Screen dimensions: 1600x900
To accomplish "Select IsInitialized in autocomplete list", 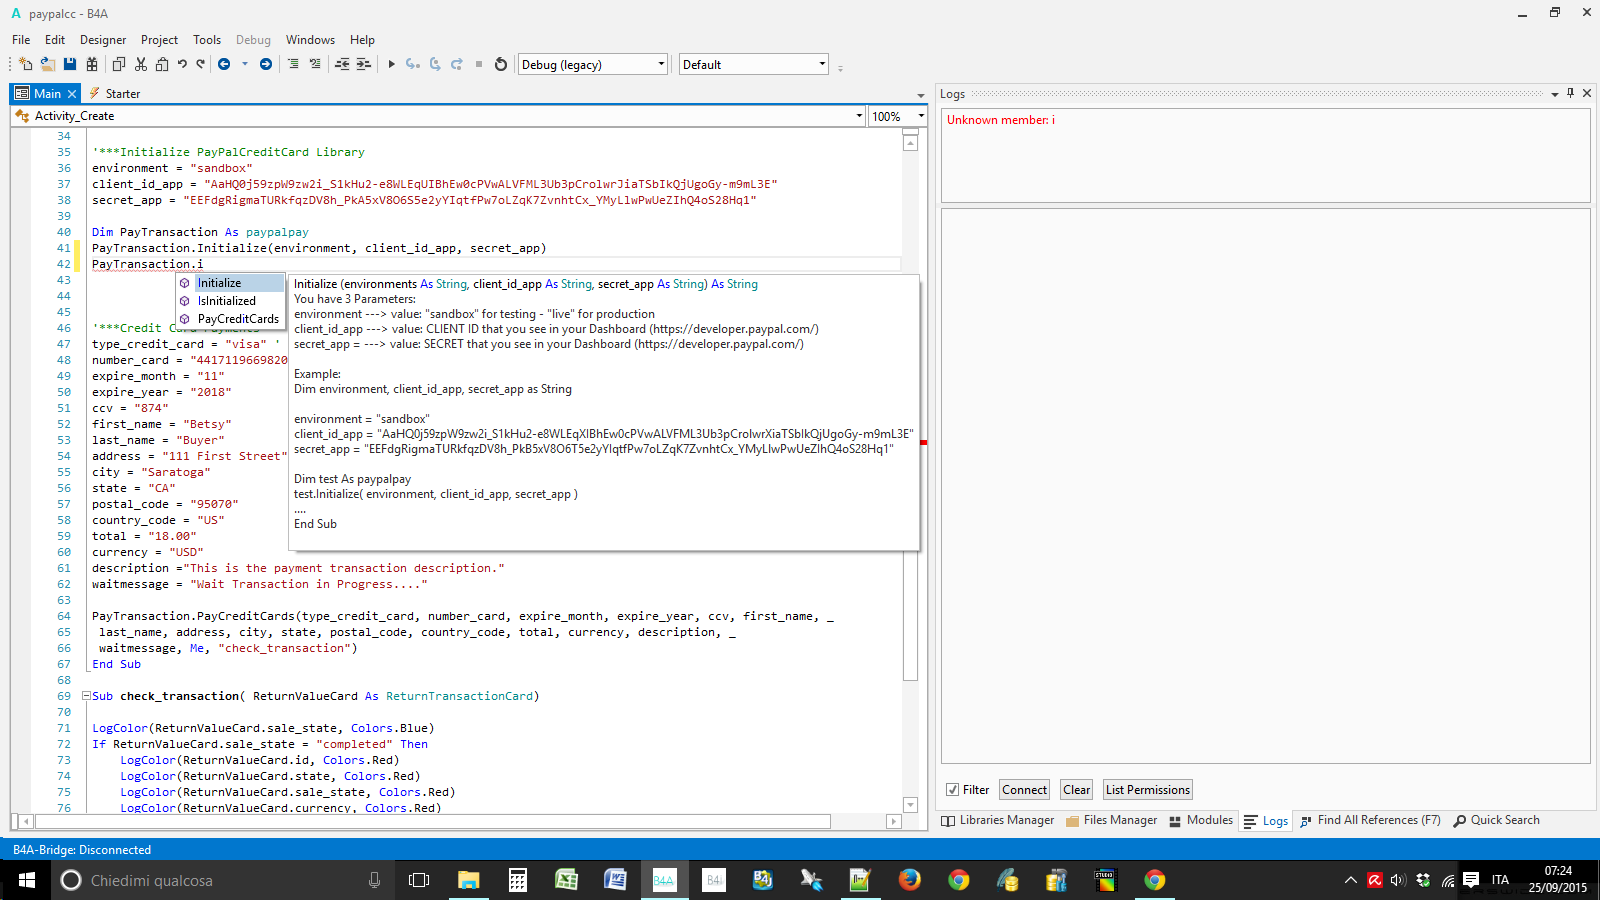I will pos(227,301).
